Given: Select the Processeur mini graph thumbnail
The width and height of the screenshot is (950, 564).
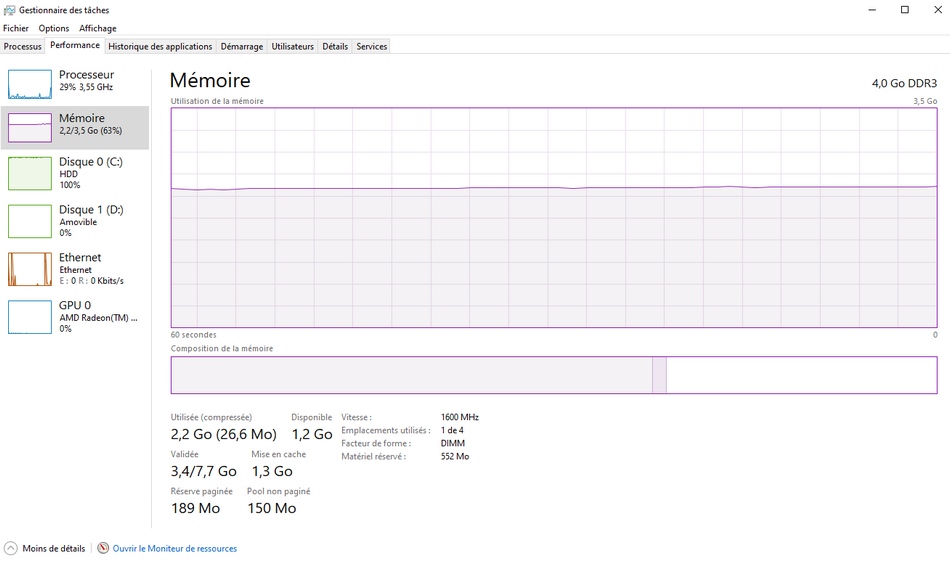Looking at the screenshot, I should 29,84.
